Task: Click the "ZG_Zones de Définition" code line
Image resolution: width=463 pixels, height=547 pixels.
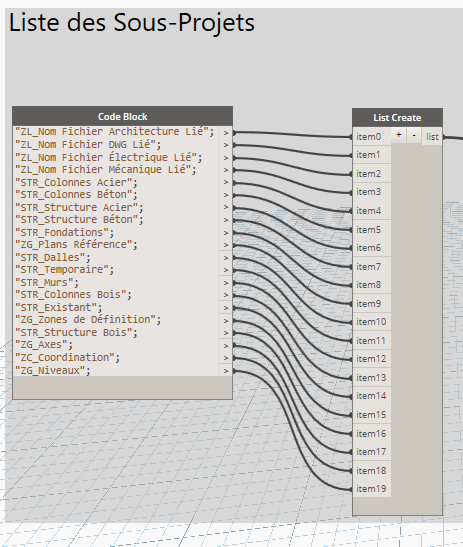Action: pos(88,320)
